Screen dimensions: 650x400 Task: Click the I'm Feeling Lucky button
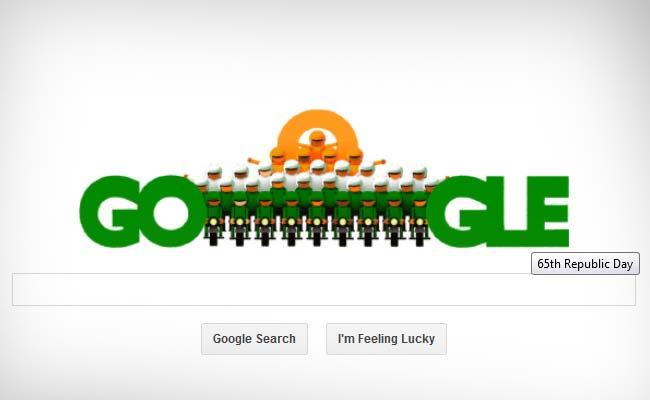coord(386,339)
